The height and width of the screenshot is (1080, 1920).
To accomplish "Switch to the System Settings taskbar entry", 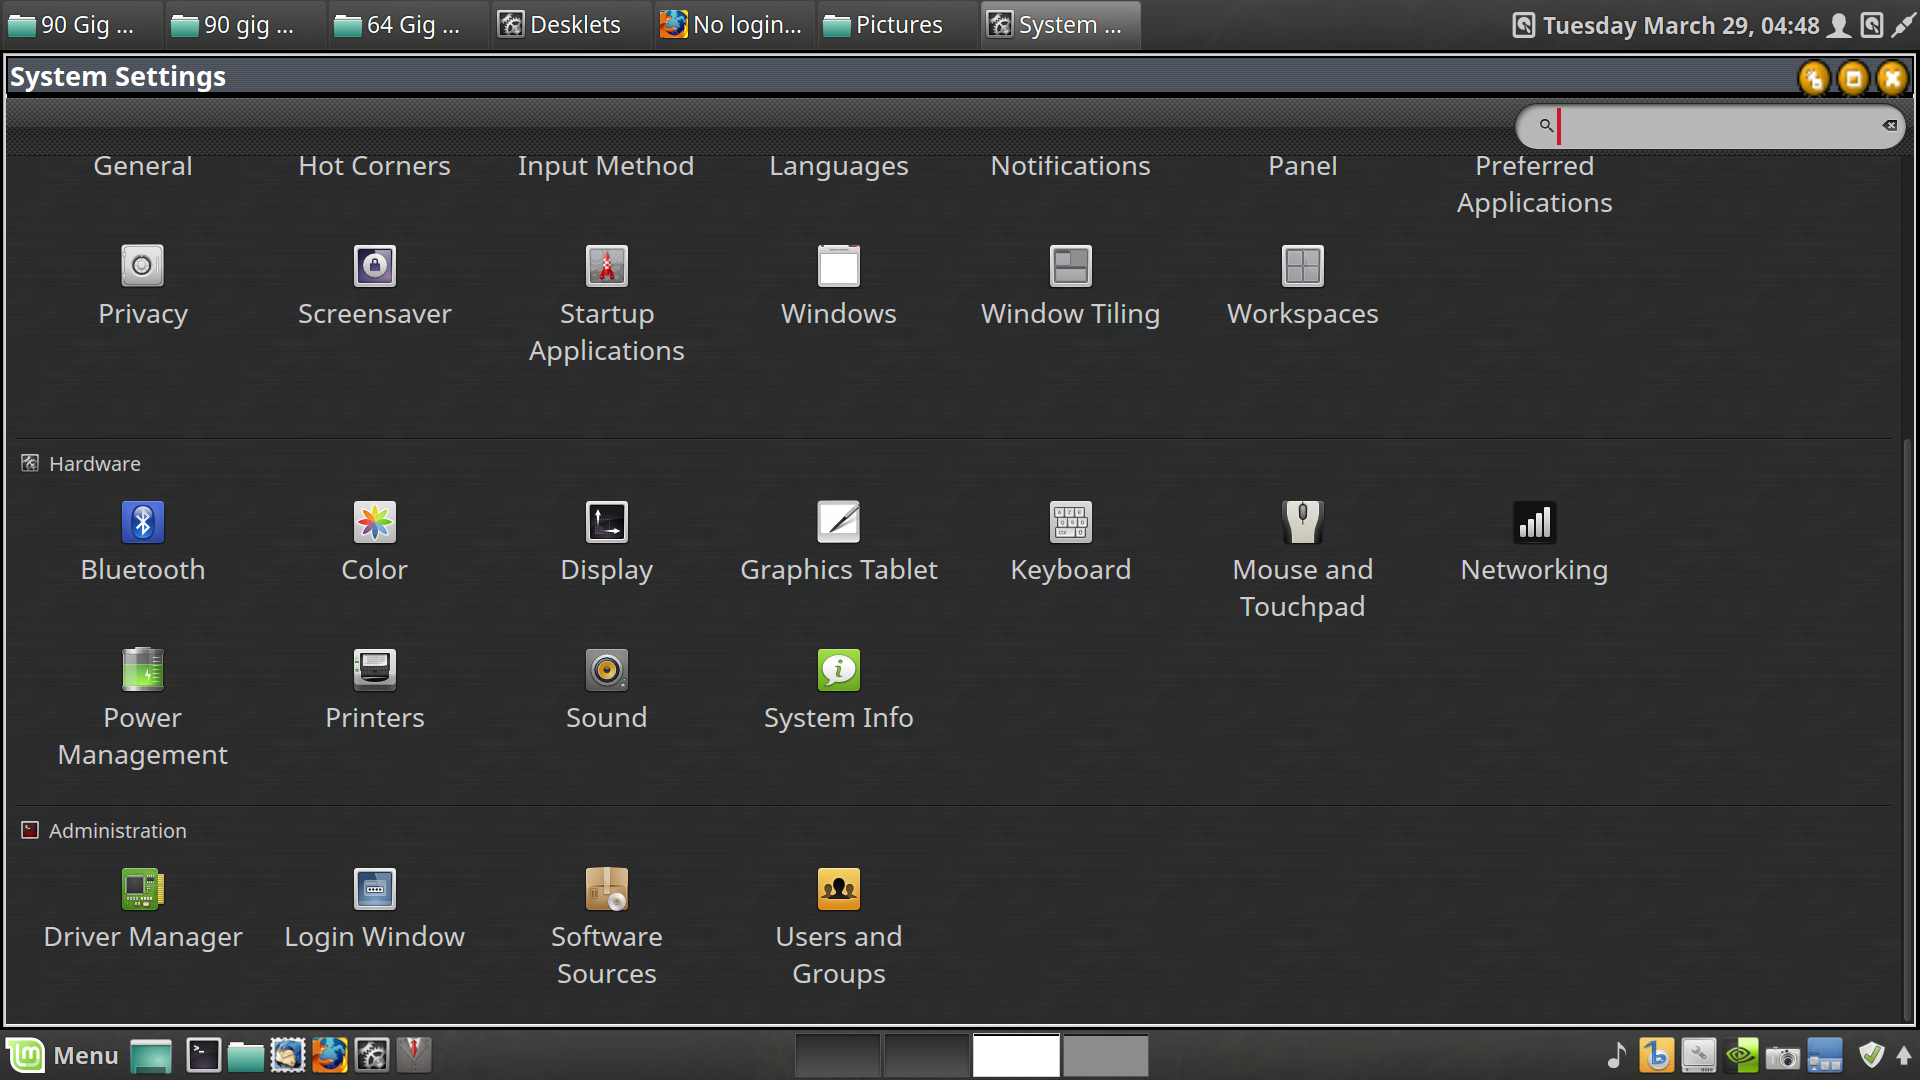I will coord(1060,25).
